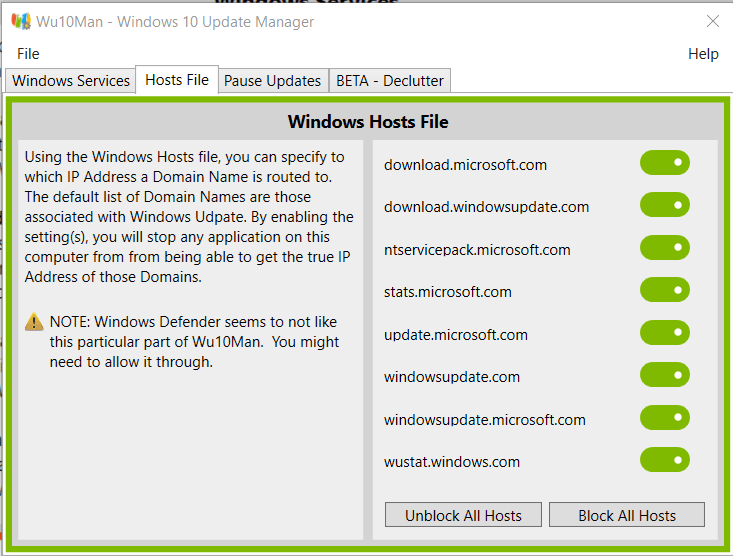This screenshot has width=733, height=556.
Task: Toggle blocking for download.windowsupdate.com
Action: click(x=665, y=205)
